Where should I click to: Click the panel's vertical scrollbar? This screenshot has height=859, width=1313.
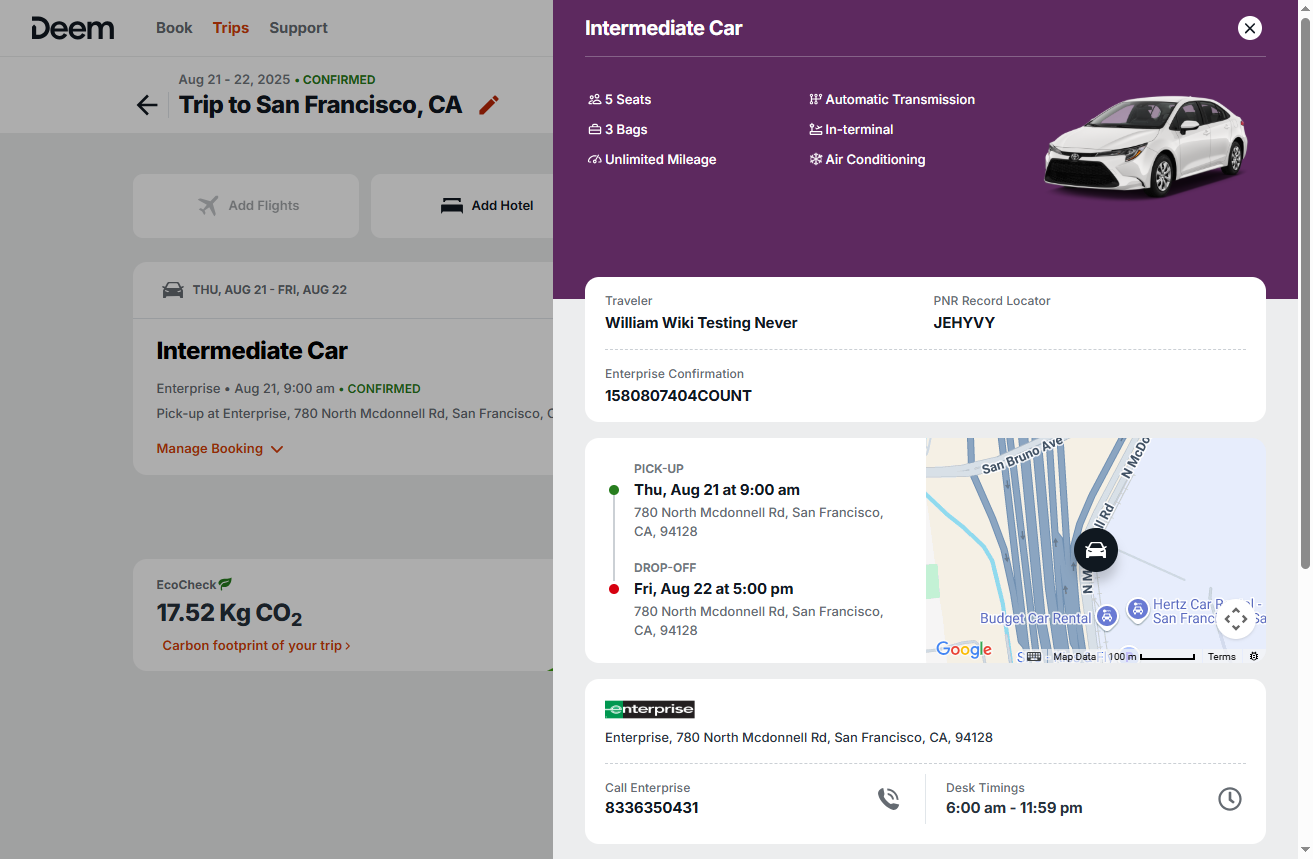click(x=1304, y=300)
